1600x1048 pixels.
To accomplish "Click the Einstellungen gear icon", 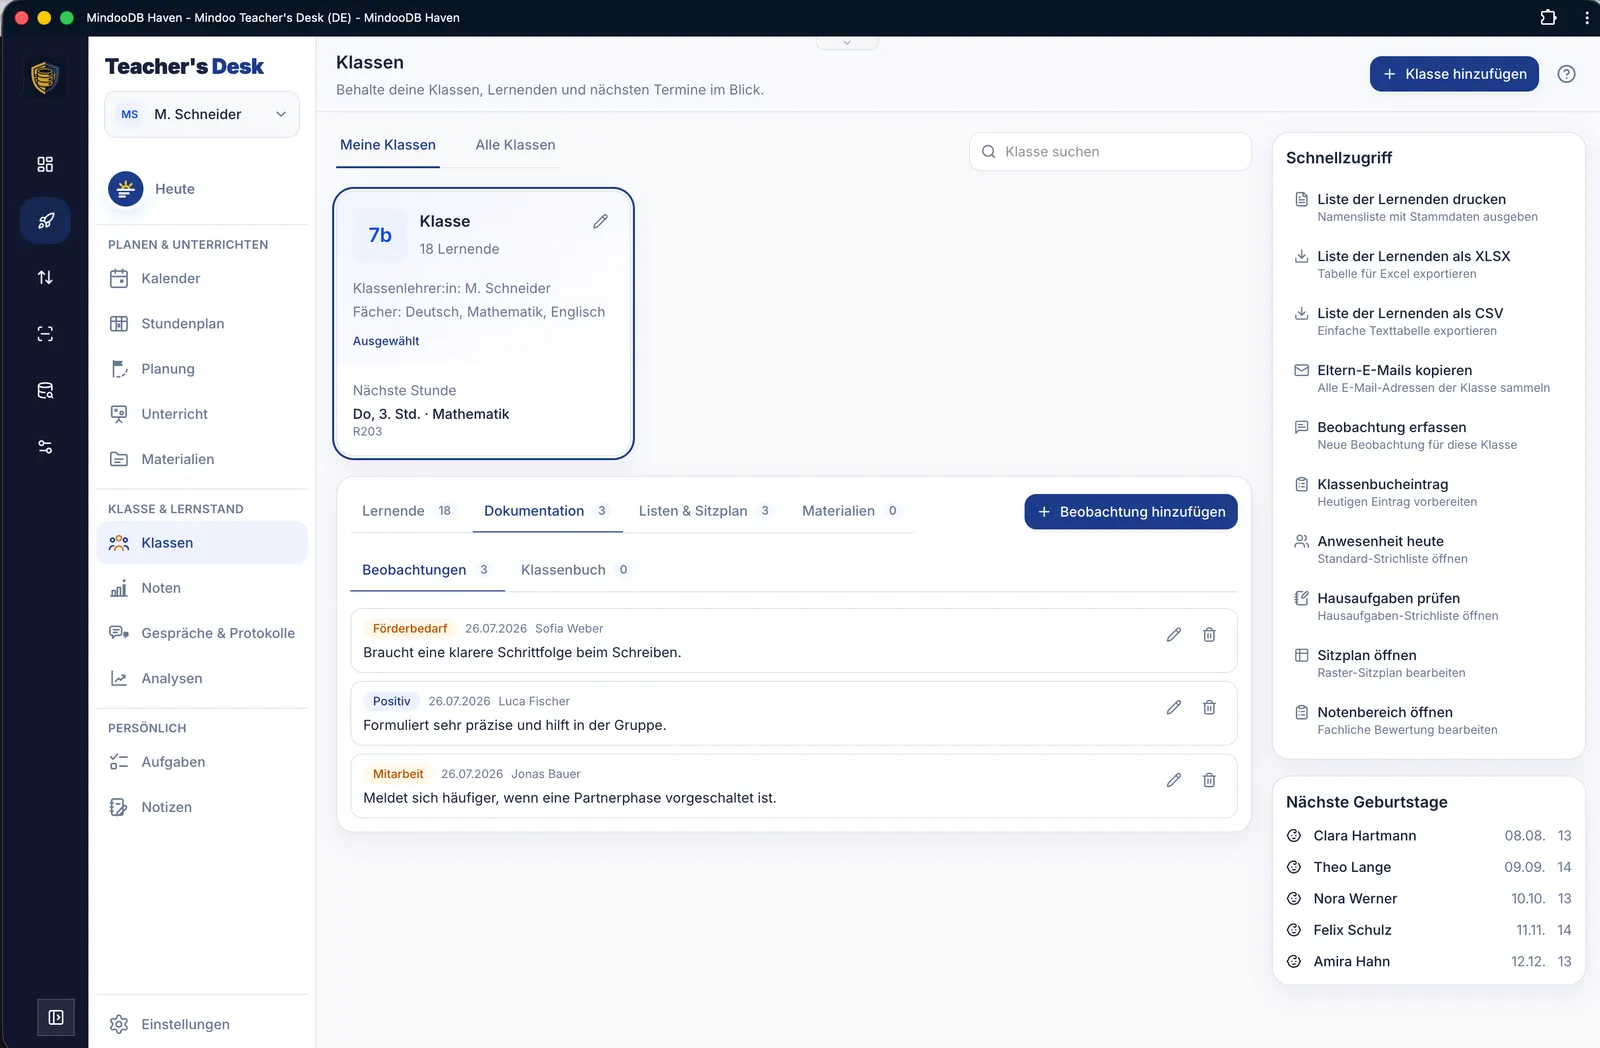I will point(119,1024).
